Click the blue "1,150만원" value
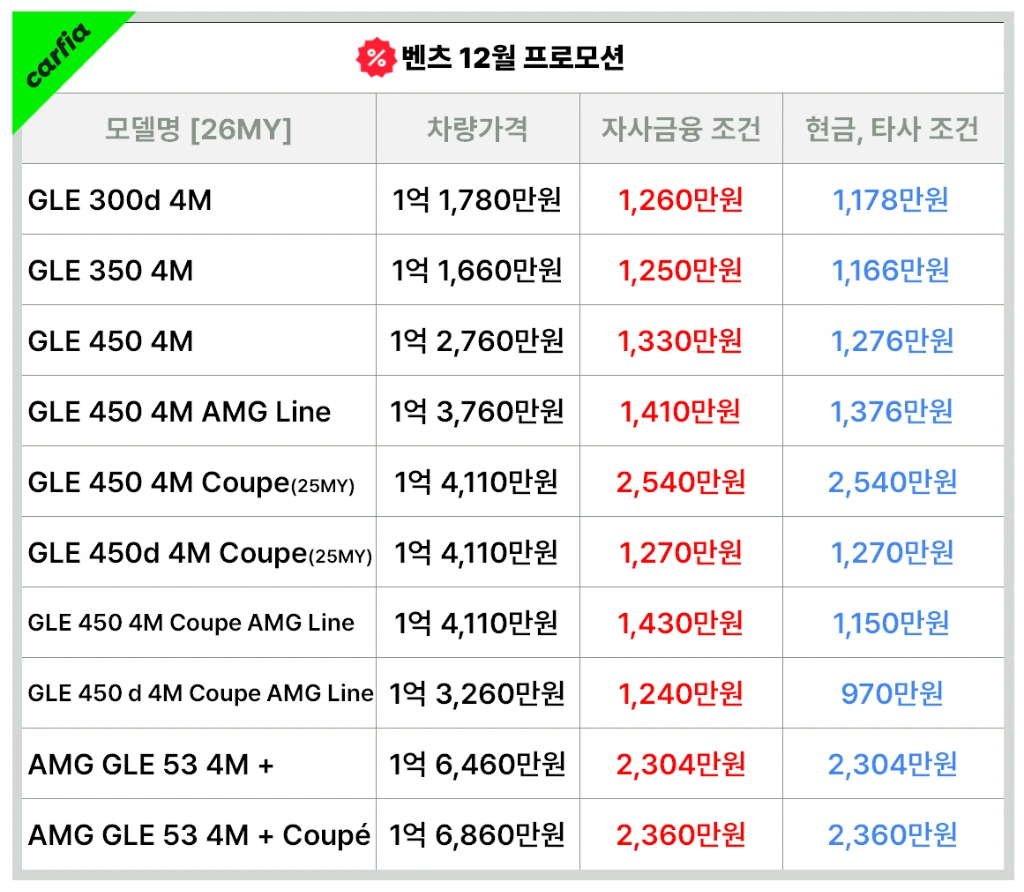Screen dimensions: 1024x892 click(891, 623)
